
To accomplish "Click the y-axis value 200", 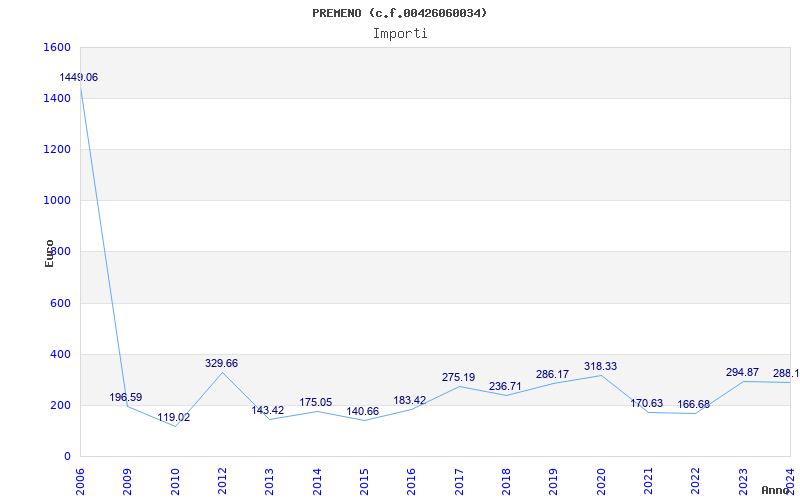I will click(x=60, y=405).
